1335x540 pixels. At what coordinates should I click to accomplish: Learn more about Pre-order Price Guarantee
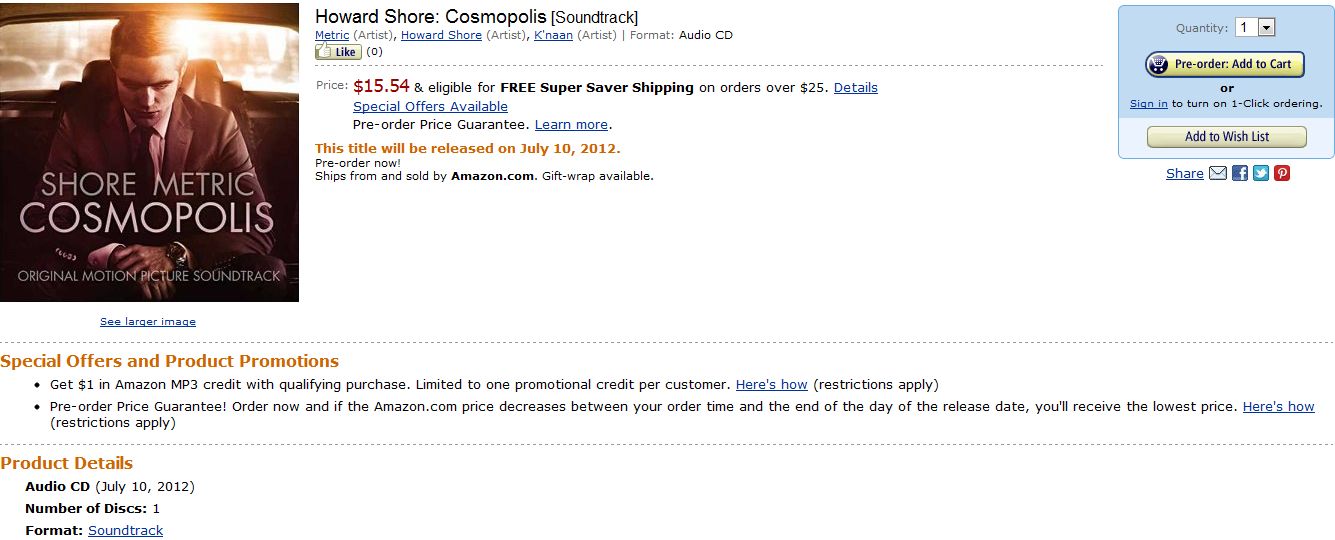(x=571, y=125)
